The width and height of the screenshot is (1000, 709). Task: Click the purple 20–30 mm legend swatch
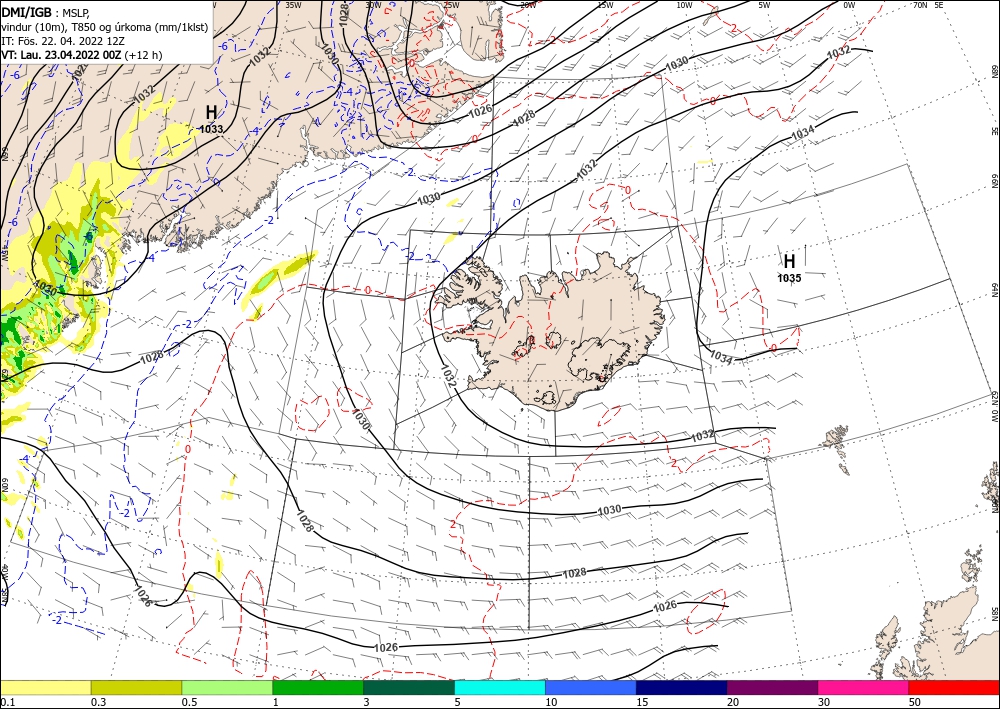click(x=772, y=687)
